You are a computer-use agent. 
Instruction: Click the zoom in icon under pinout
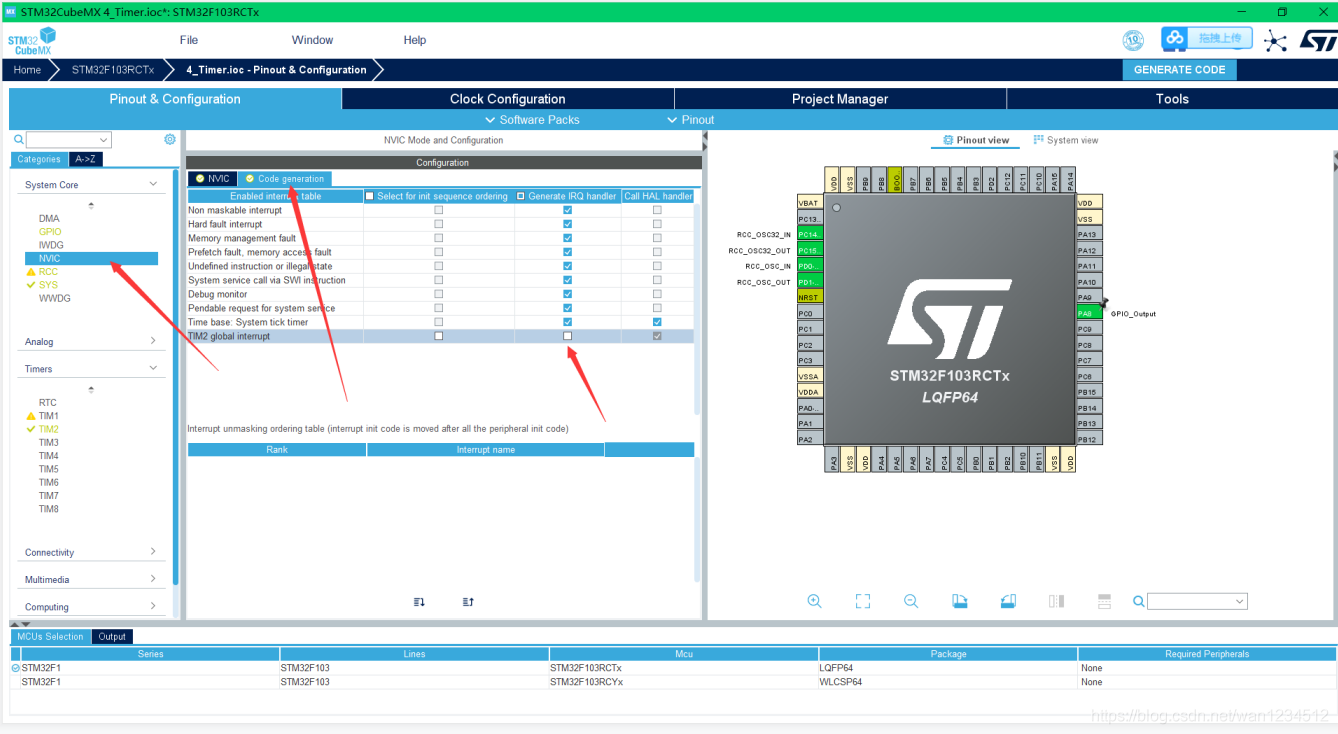(814, 601)
